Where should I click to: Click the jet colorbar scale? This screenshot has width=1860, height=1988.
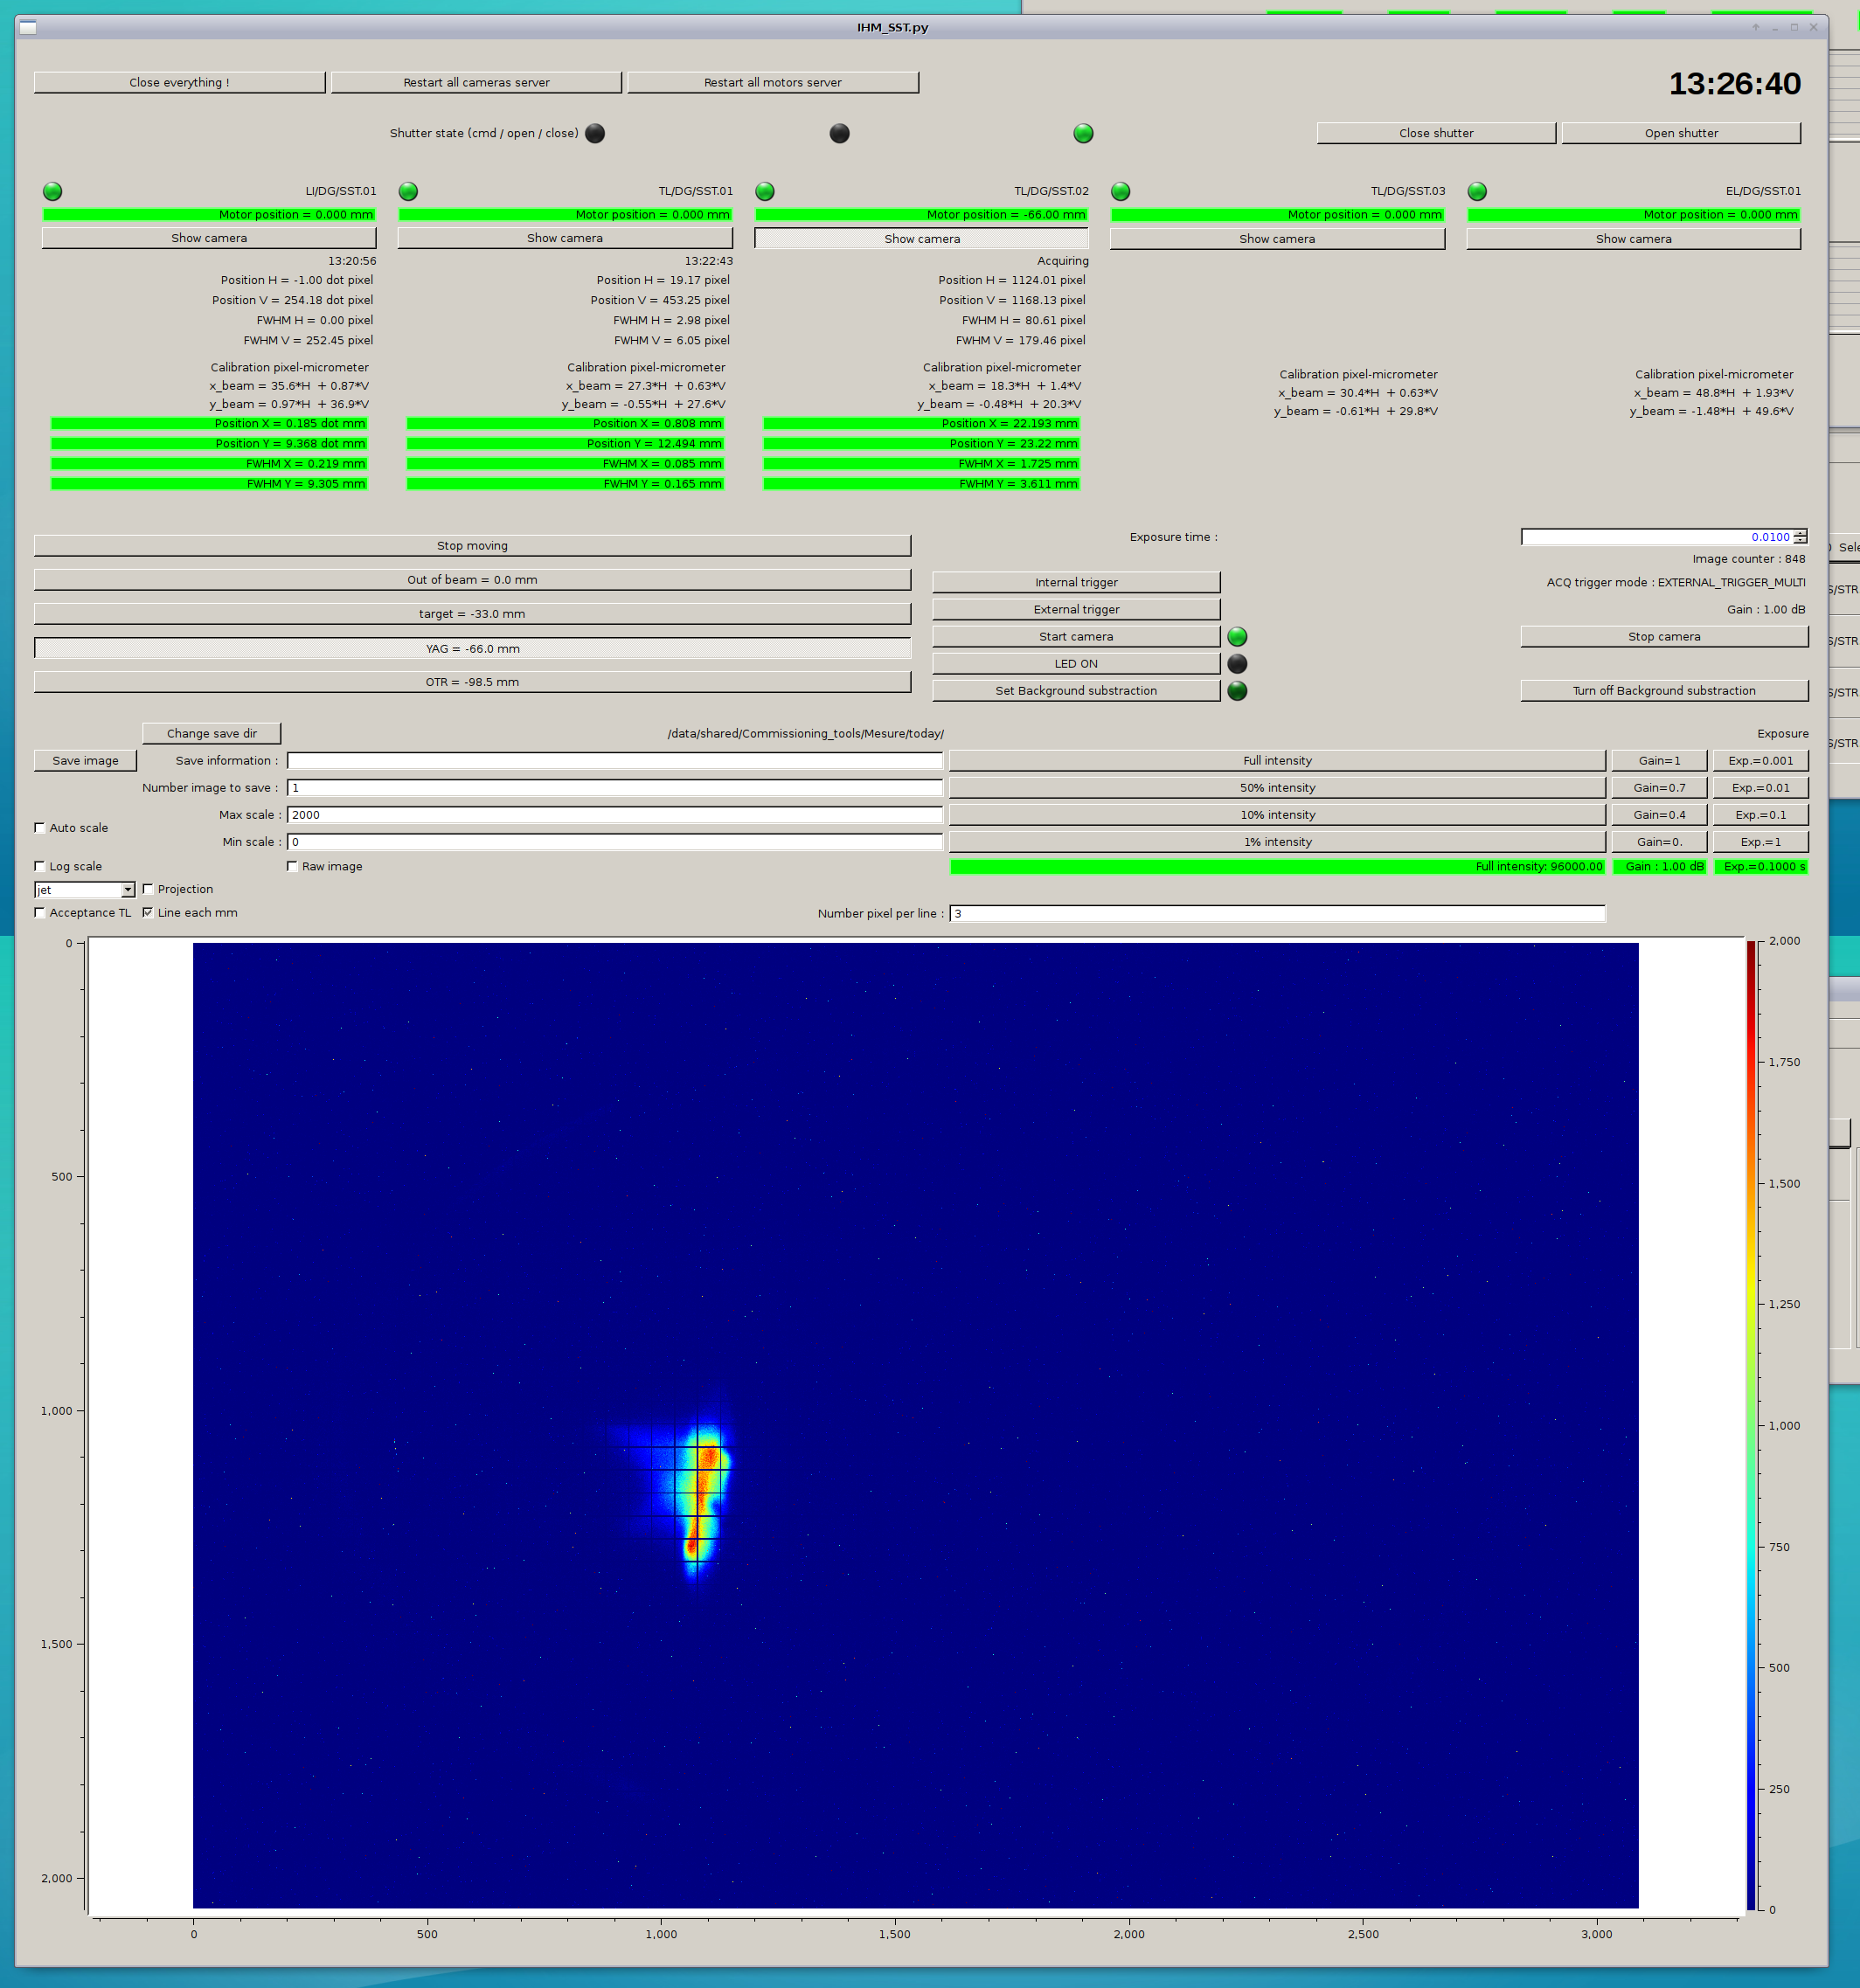point(1751,1425)
